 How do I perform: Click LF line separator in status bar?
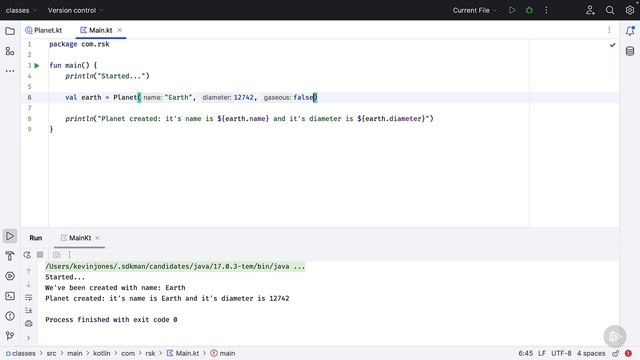click(542, 353)
